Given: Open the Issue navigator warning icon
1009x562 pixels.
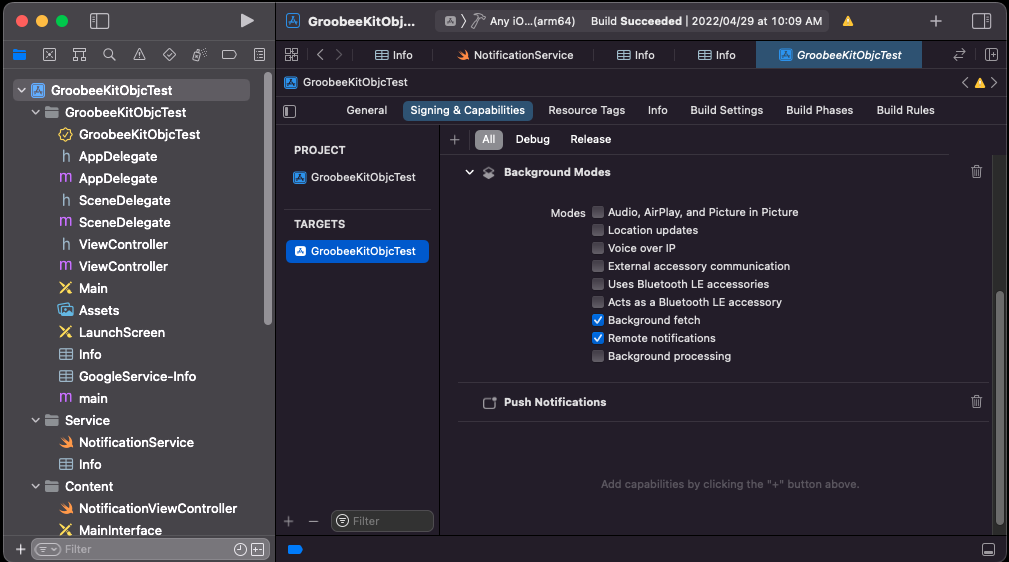Looking at the screenshot, I should click(139, 55).
